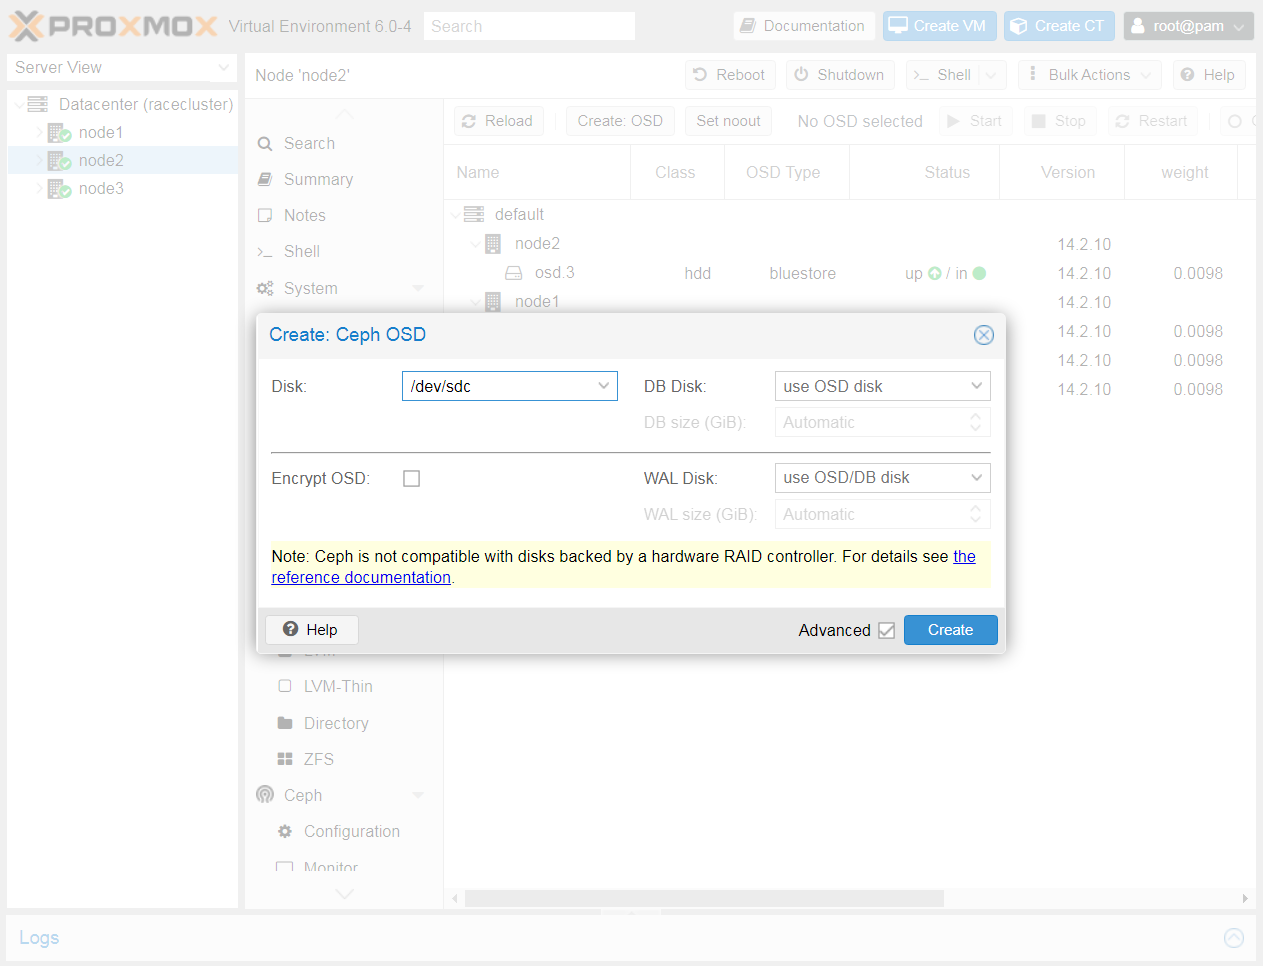Open the Shell dropdown arrow

click(992, 75)
